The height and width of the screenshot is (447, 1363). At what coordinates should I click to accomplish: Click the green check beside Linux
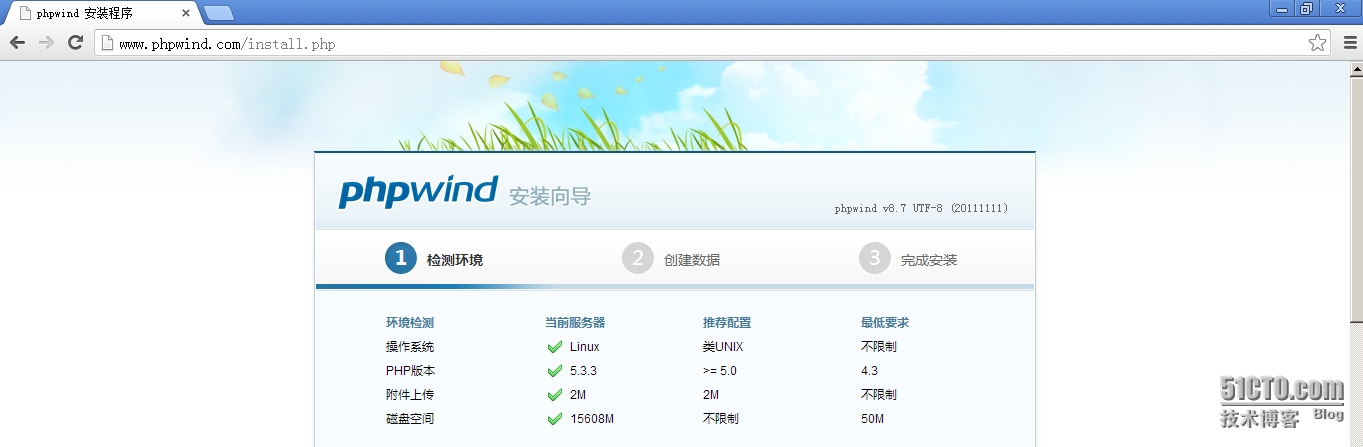tap(555, 347)
